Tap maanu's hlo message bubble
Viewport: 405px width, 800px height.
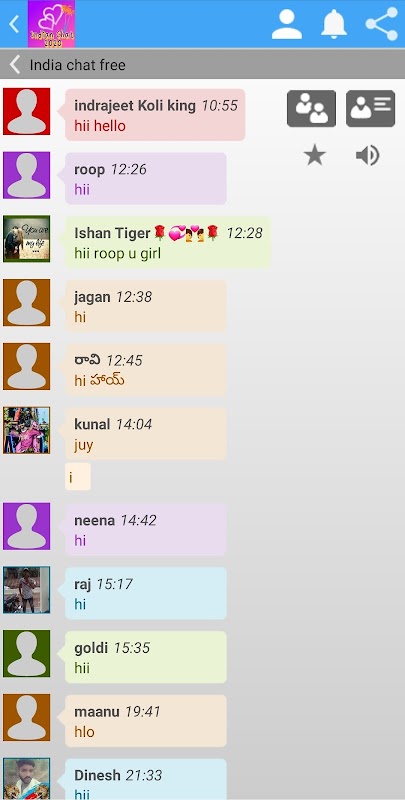pyautogui.click(x=146, y=721)
